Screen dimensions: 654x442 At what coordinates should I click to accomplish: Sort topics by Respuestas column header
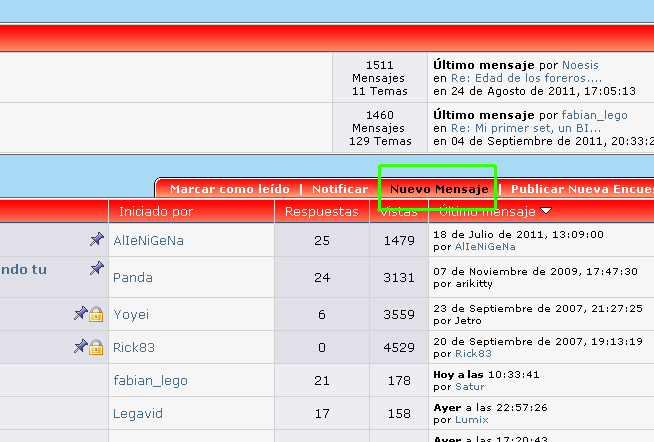322,211
